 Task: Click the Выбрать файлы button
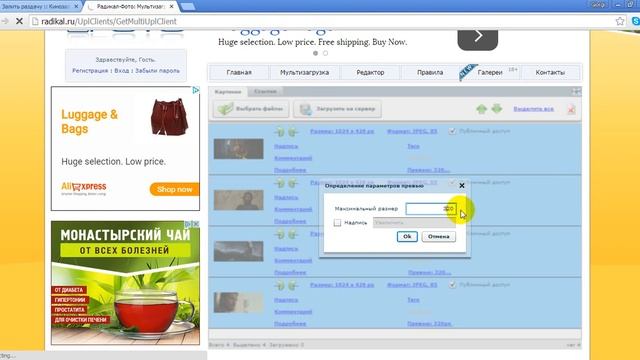[x=251, y=109]
